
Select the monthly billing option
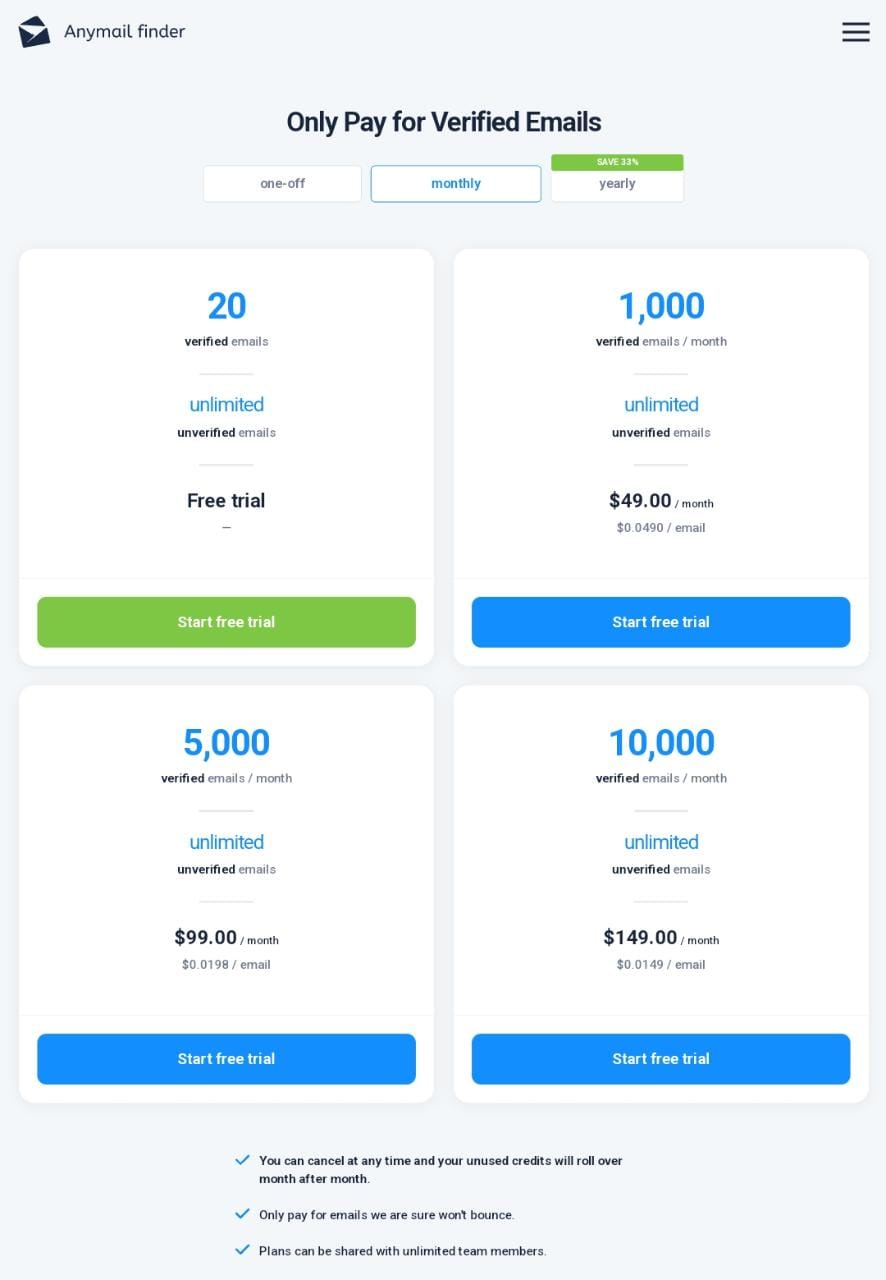click(x=456, y=184)
